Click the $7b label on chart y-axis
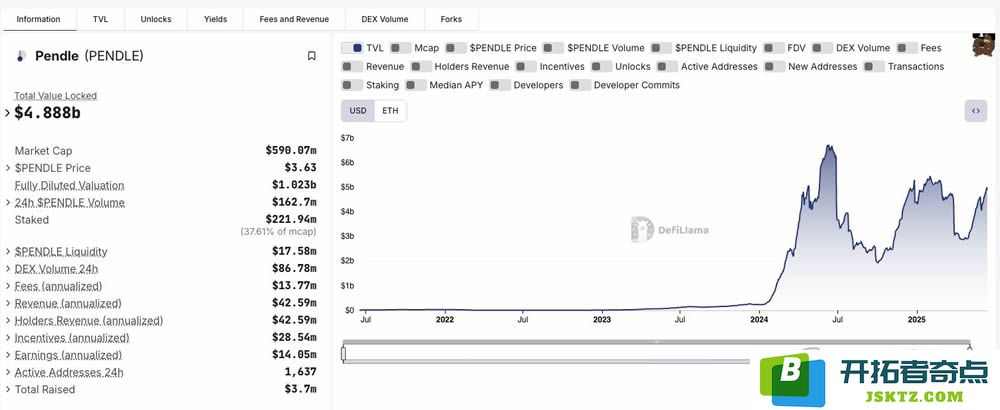The height and width of the screenshot is (410, 1000). pyautogui.click(x=348, y=138)
